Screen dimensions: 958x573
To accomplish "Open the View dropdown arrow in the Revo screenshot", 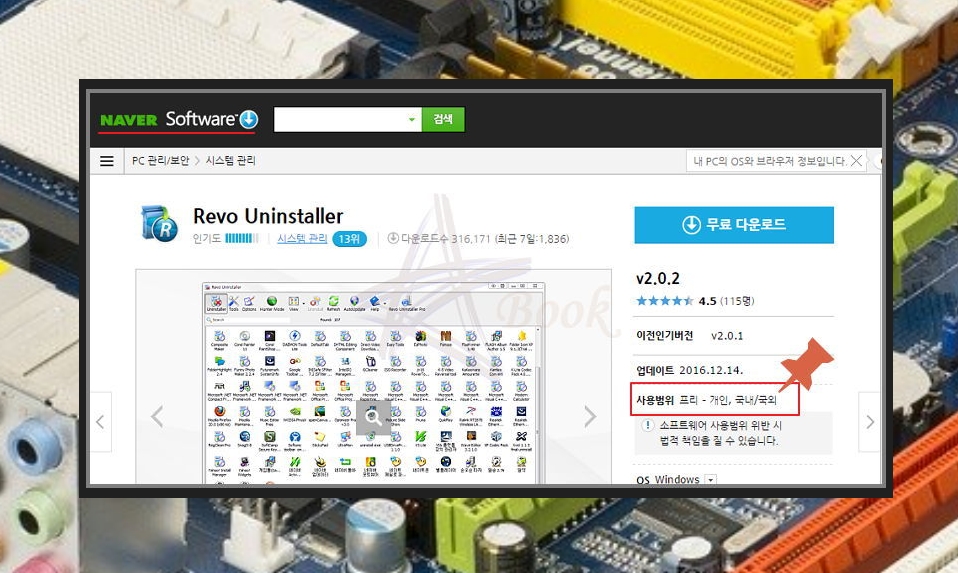I will 303,303.
